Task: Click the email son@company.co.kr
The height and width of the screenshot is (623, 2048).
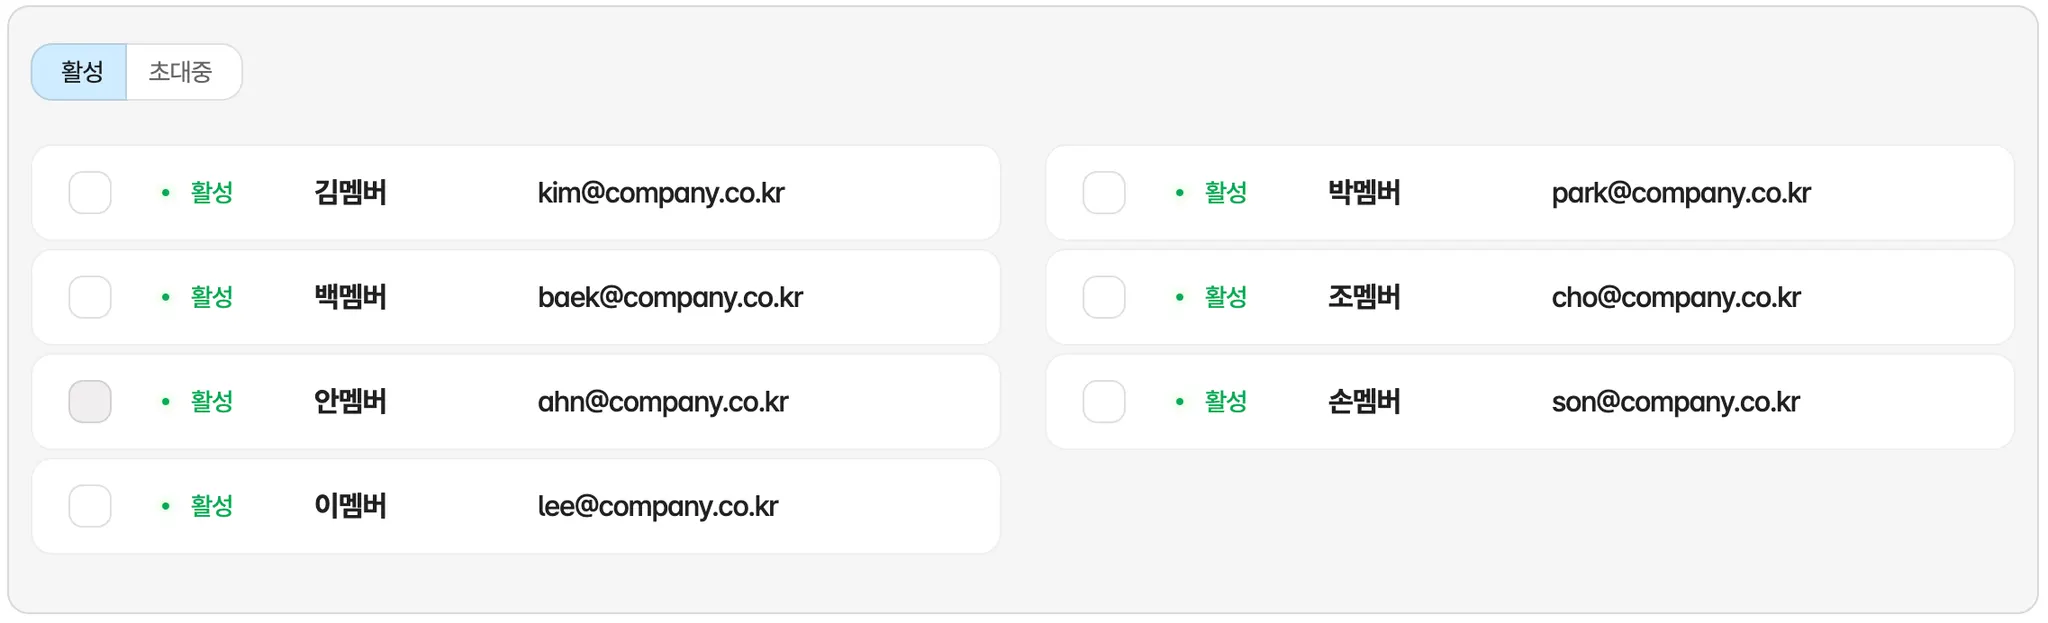Action: (x=1675, y=402)
